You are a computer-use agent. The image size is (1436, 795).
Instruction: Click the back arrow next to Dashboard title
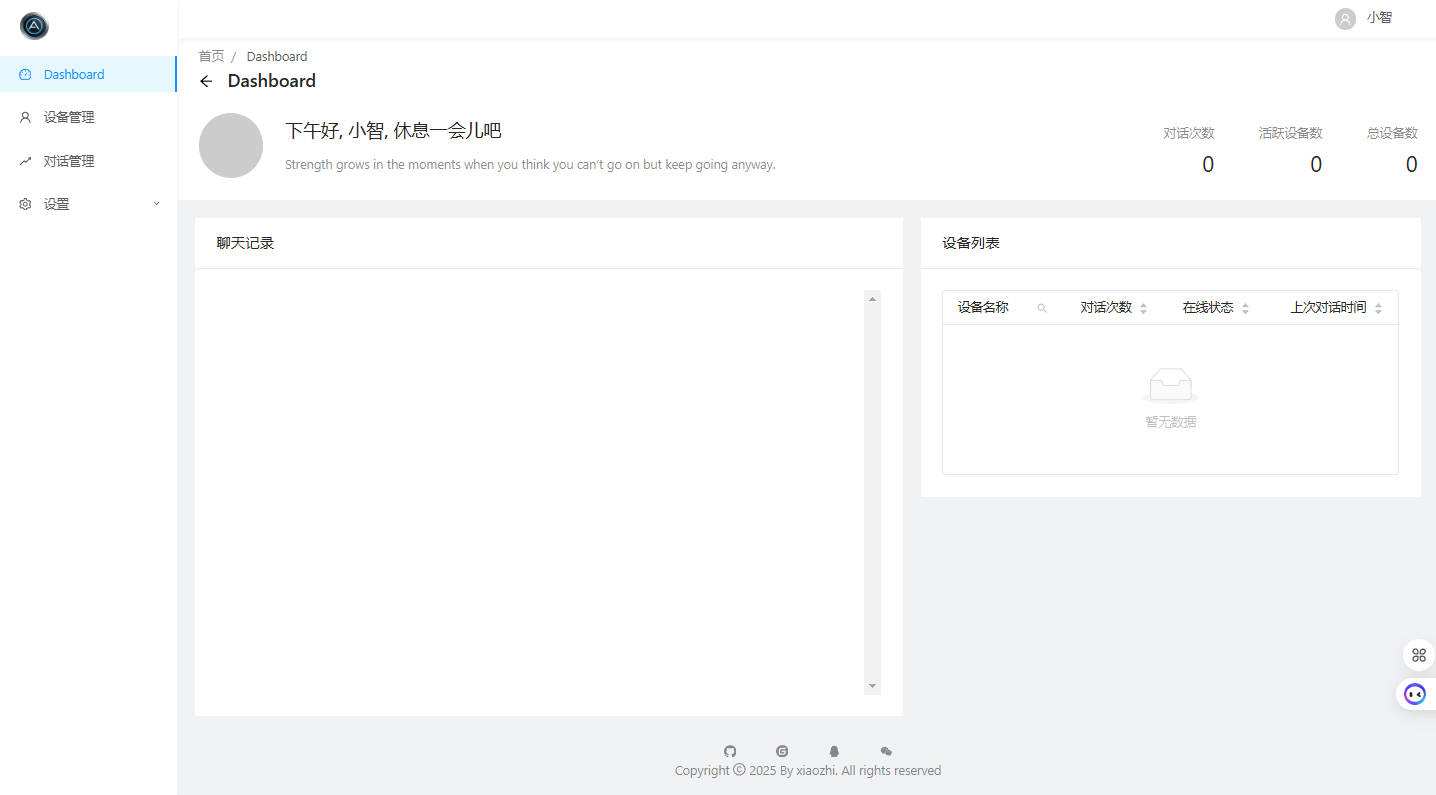206,81
